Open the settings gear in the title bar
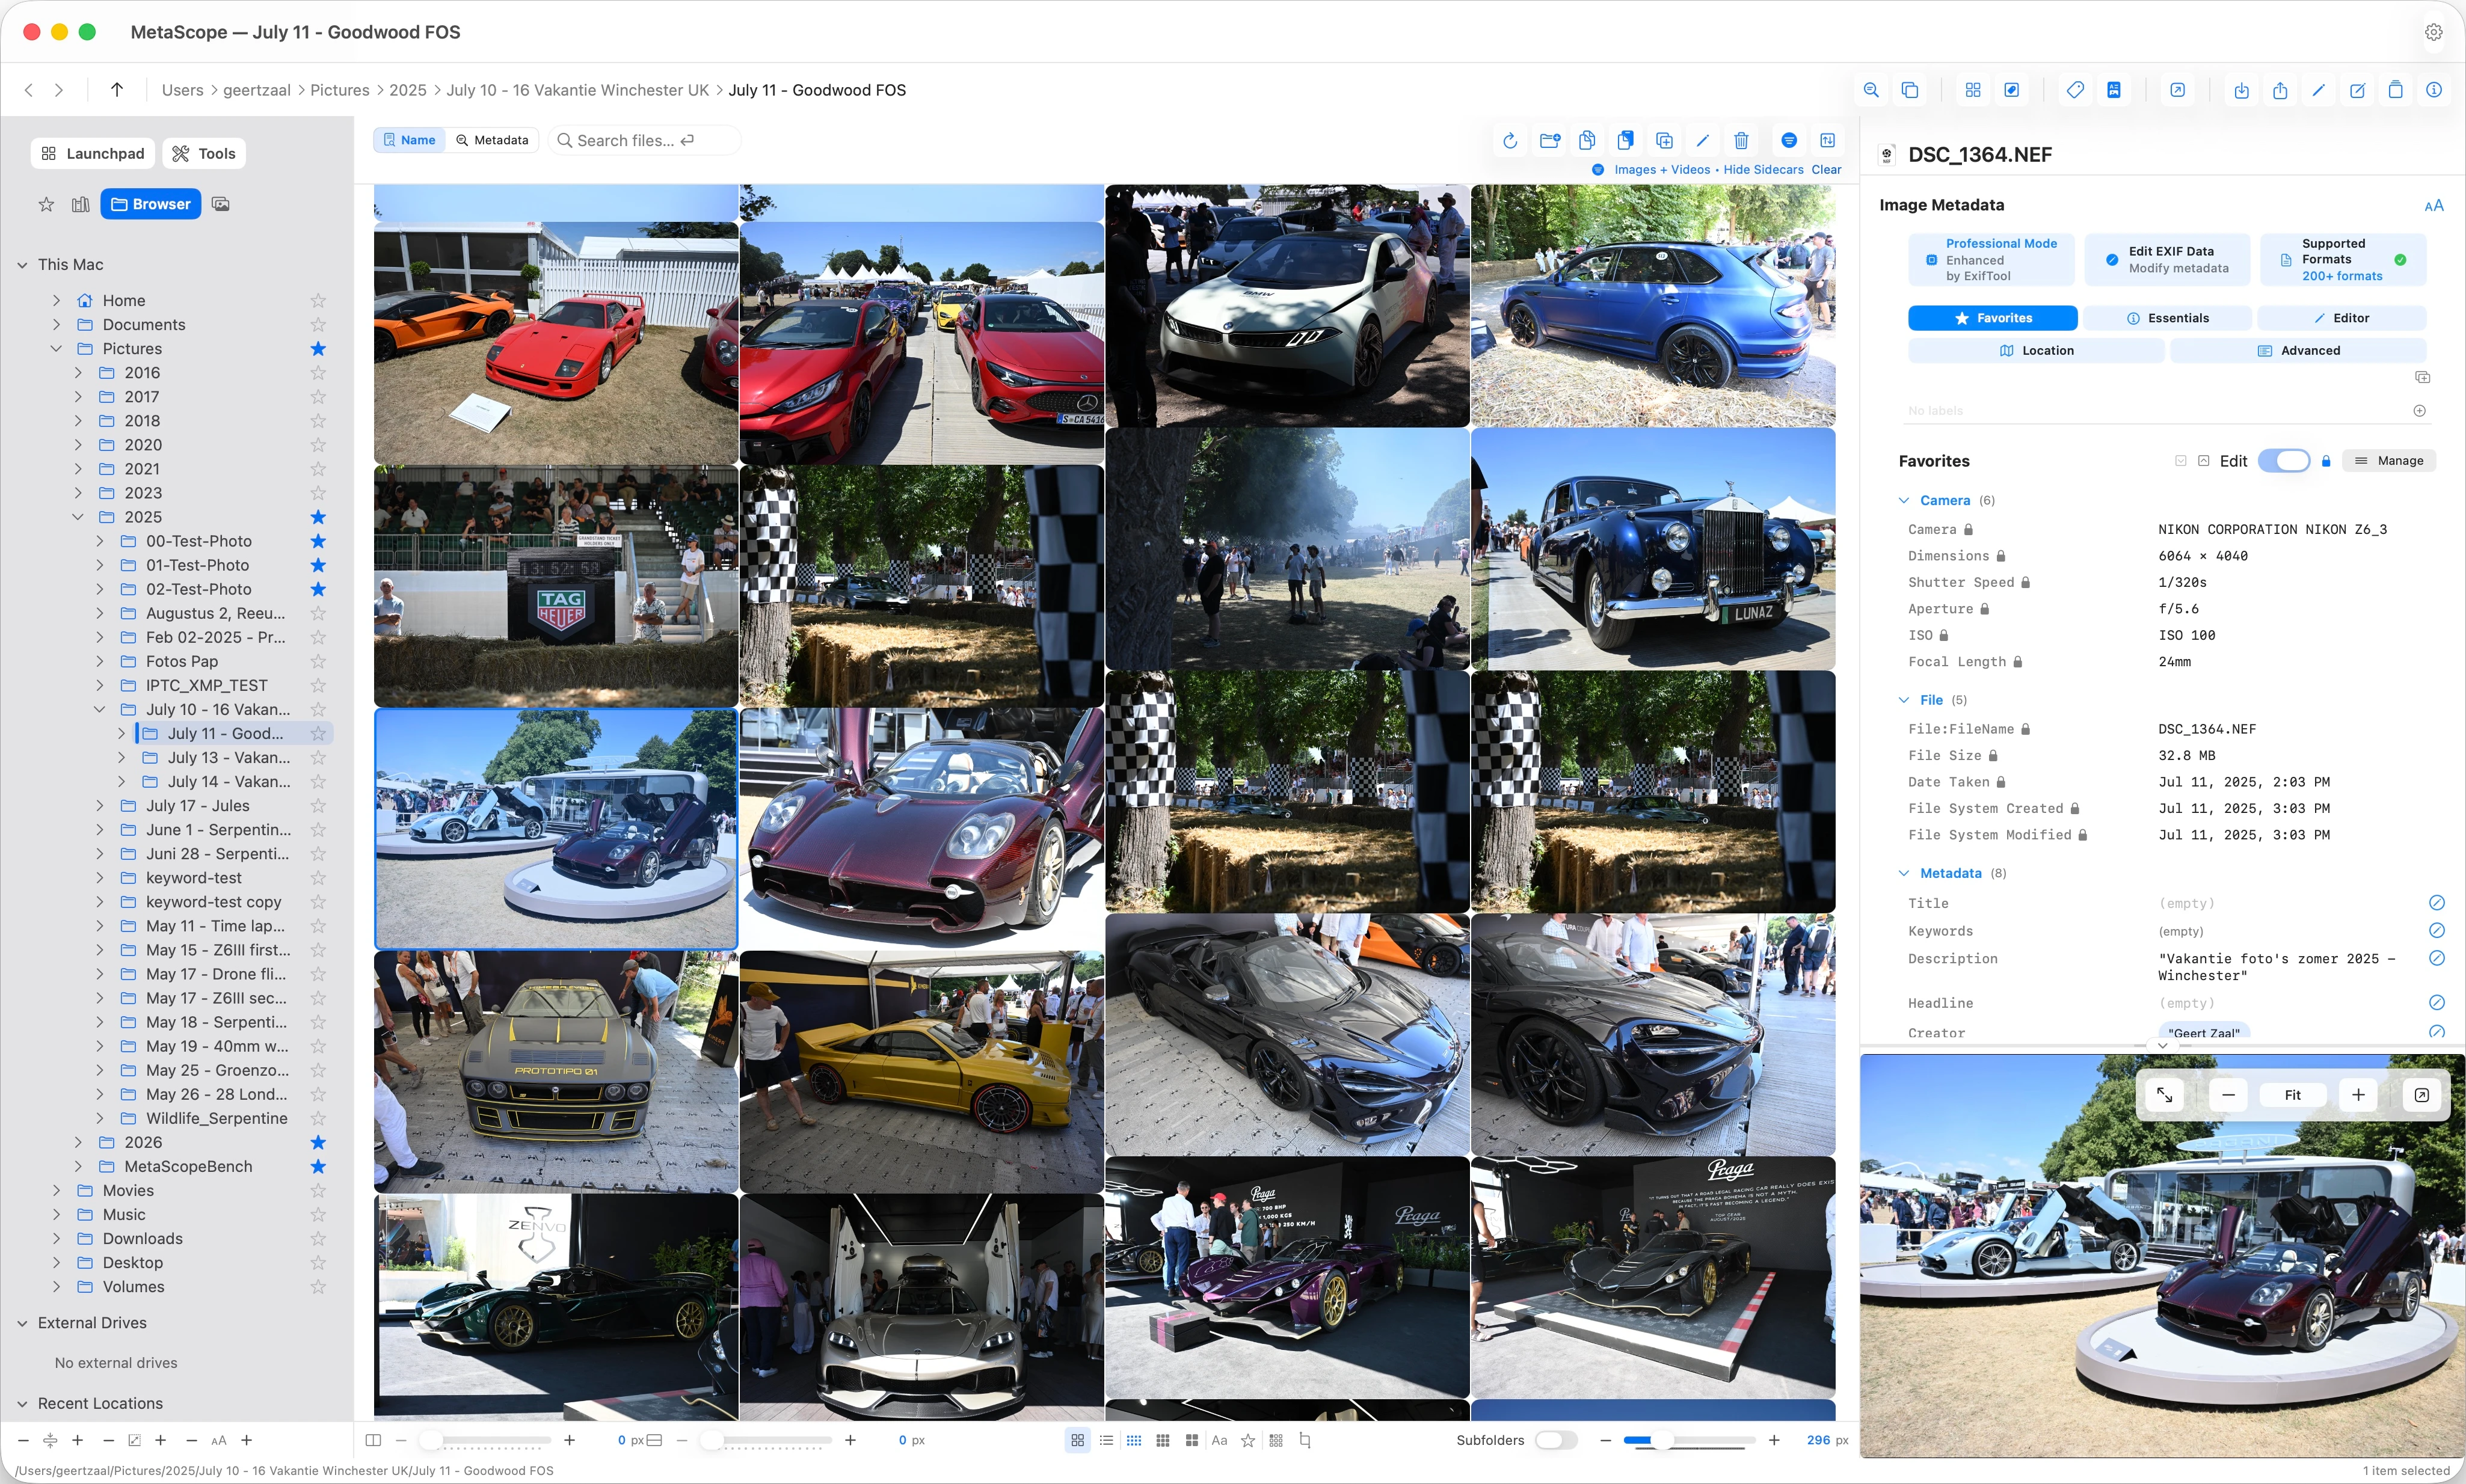 (x=2433, y=32)
